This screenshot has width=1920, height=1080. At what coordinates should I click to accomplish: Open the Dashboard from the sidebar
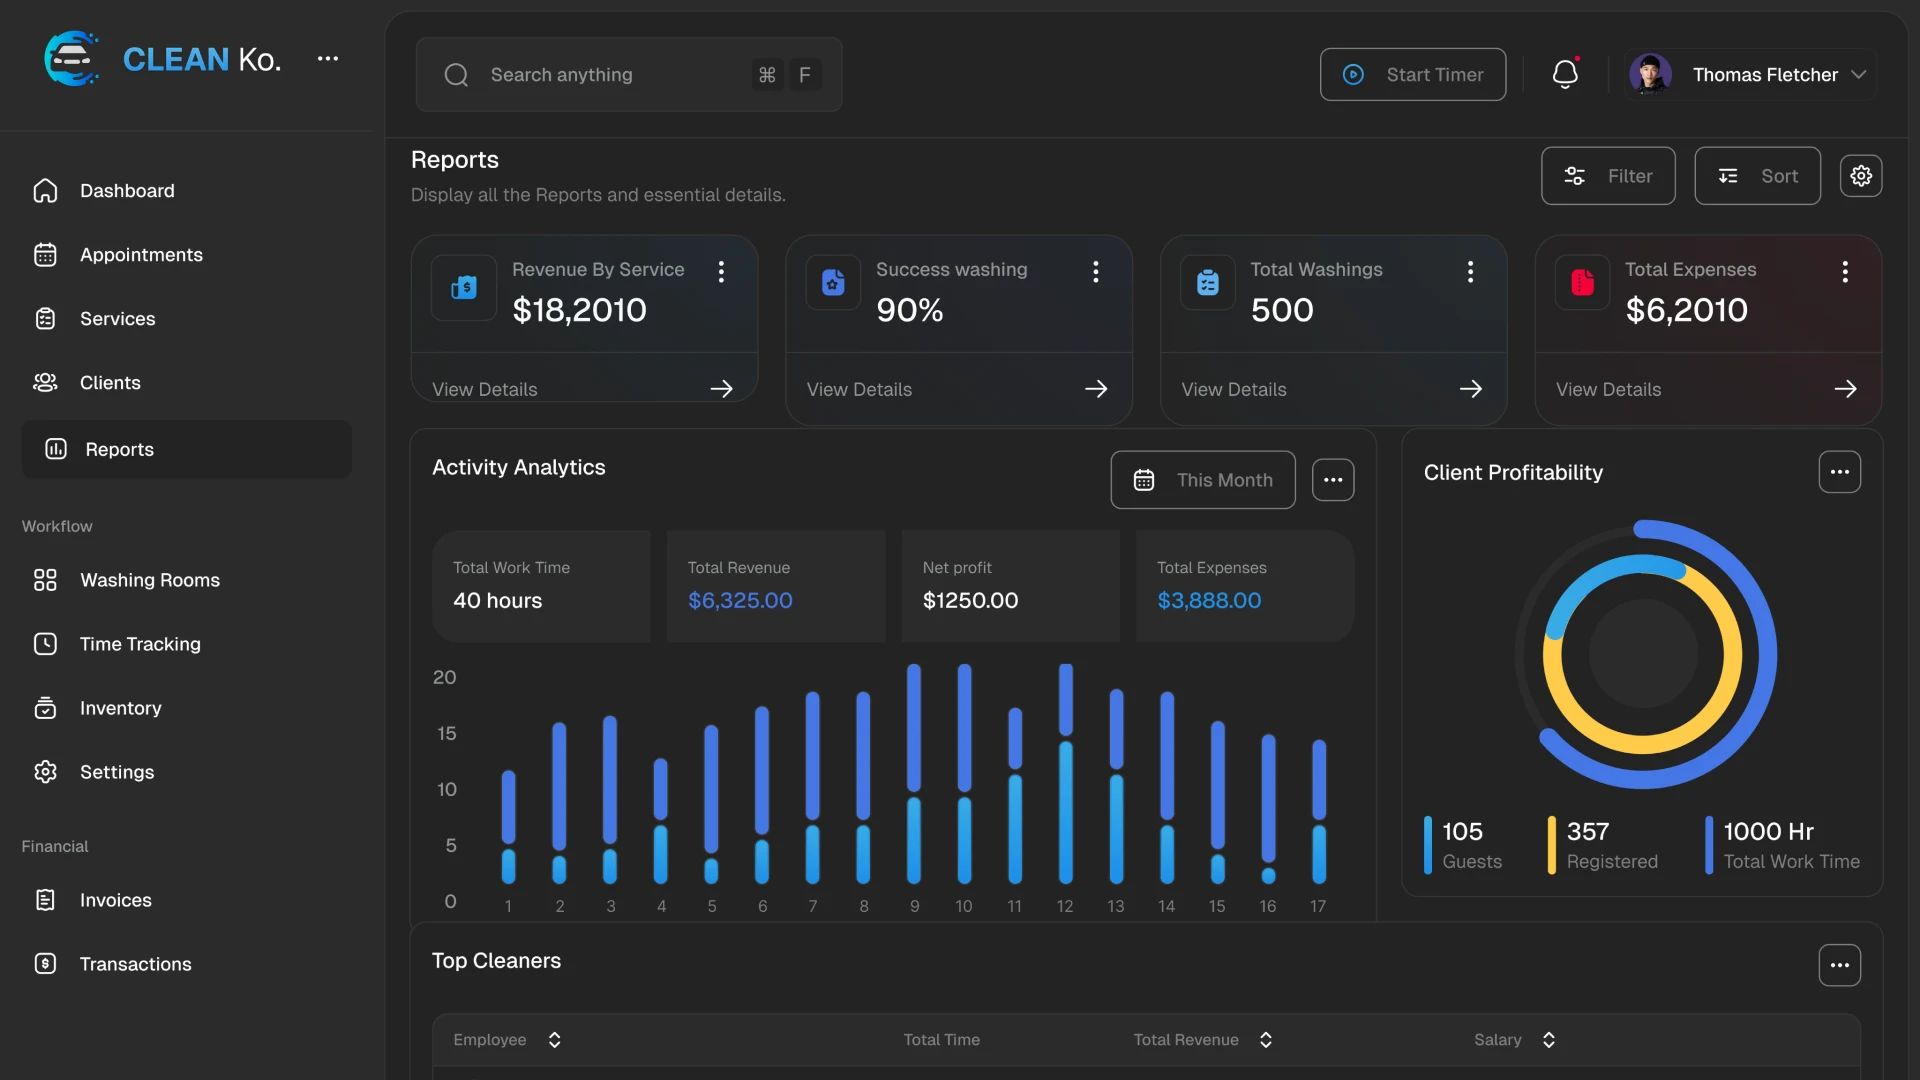point(126,190)
